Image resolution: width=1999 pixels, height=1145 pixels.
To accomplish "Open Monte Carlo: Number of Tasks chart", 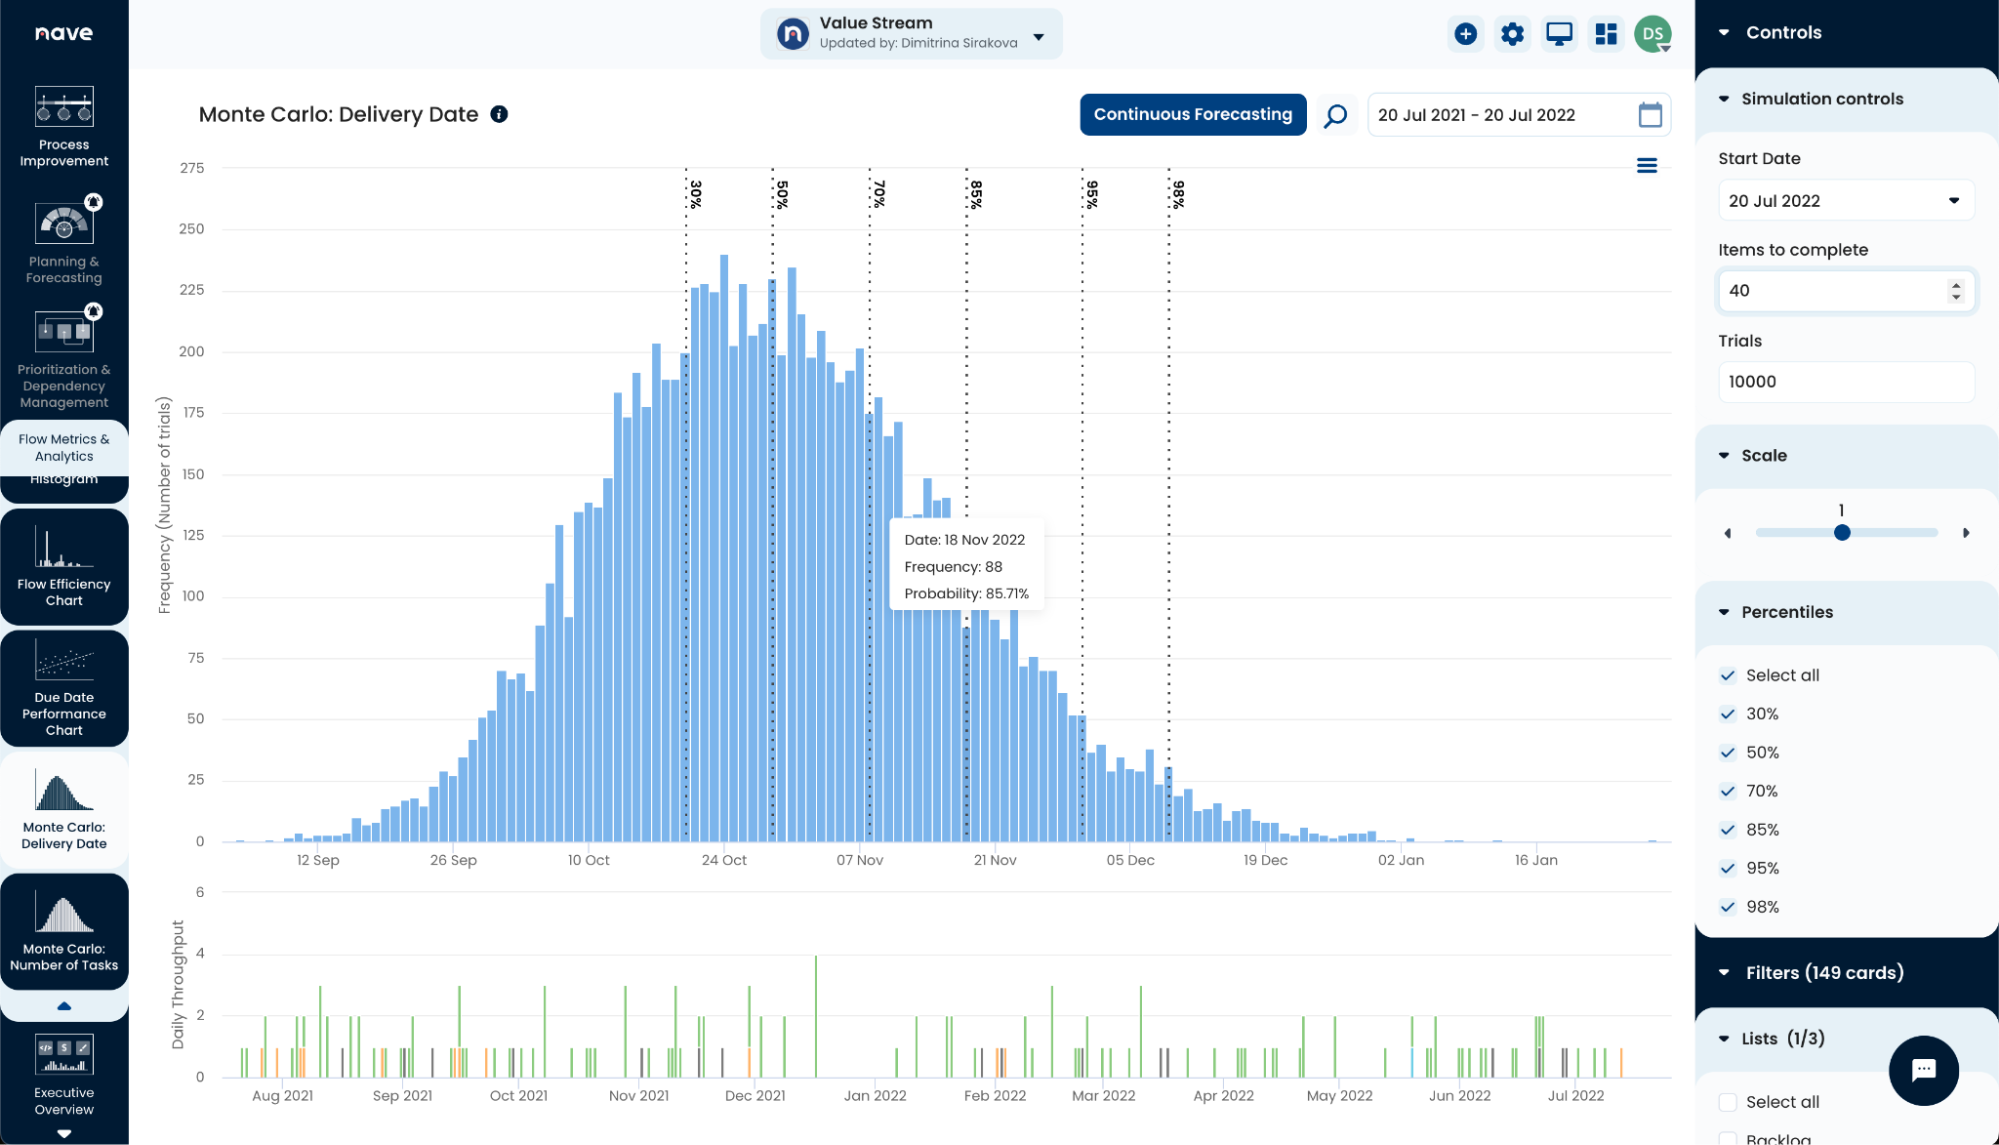I will 64,932.
